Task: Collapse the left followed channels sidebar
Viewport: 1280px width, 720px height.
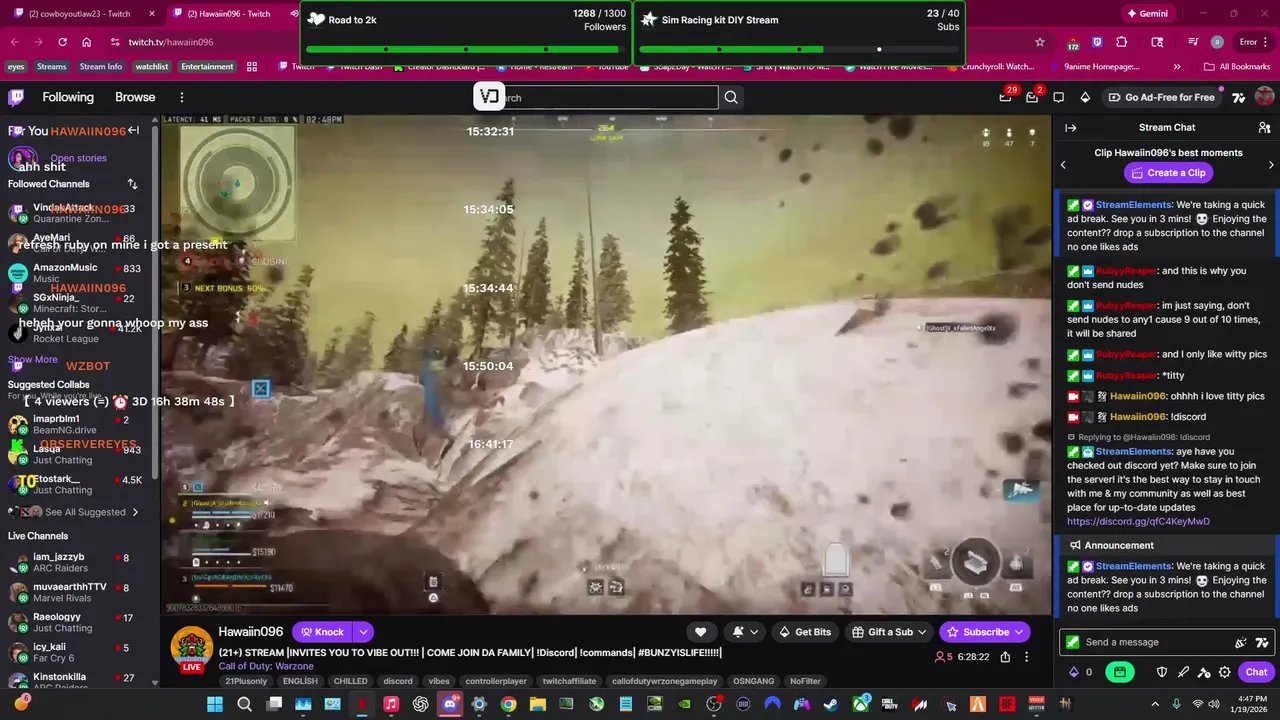Action: tap(133, 130)
